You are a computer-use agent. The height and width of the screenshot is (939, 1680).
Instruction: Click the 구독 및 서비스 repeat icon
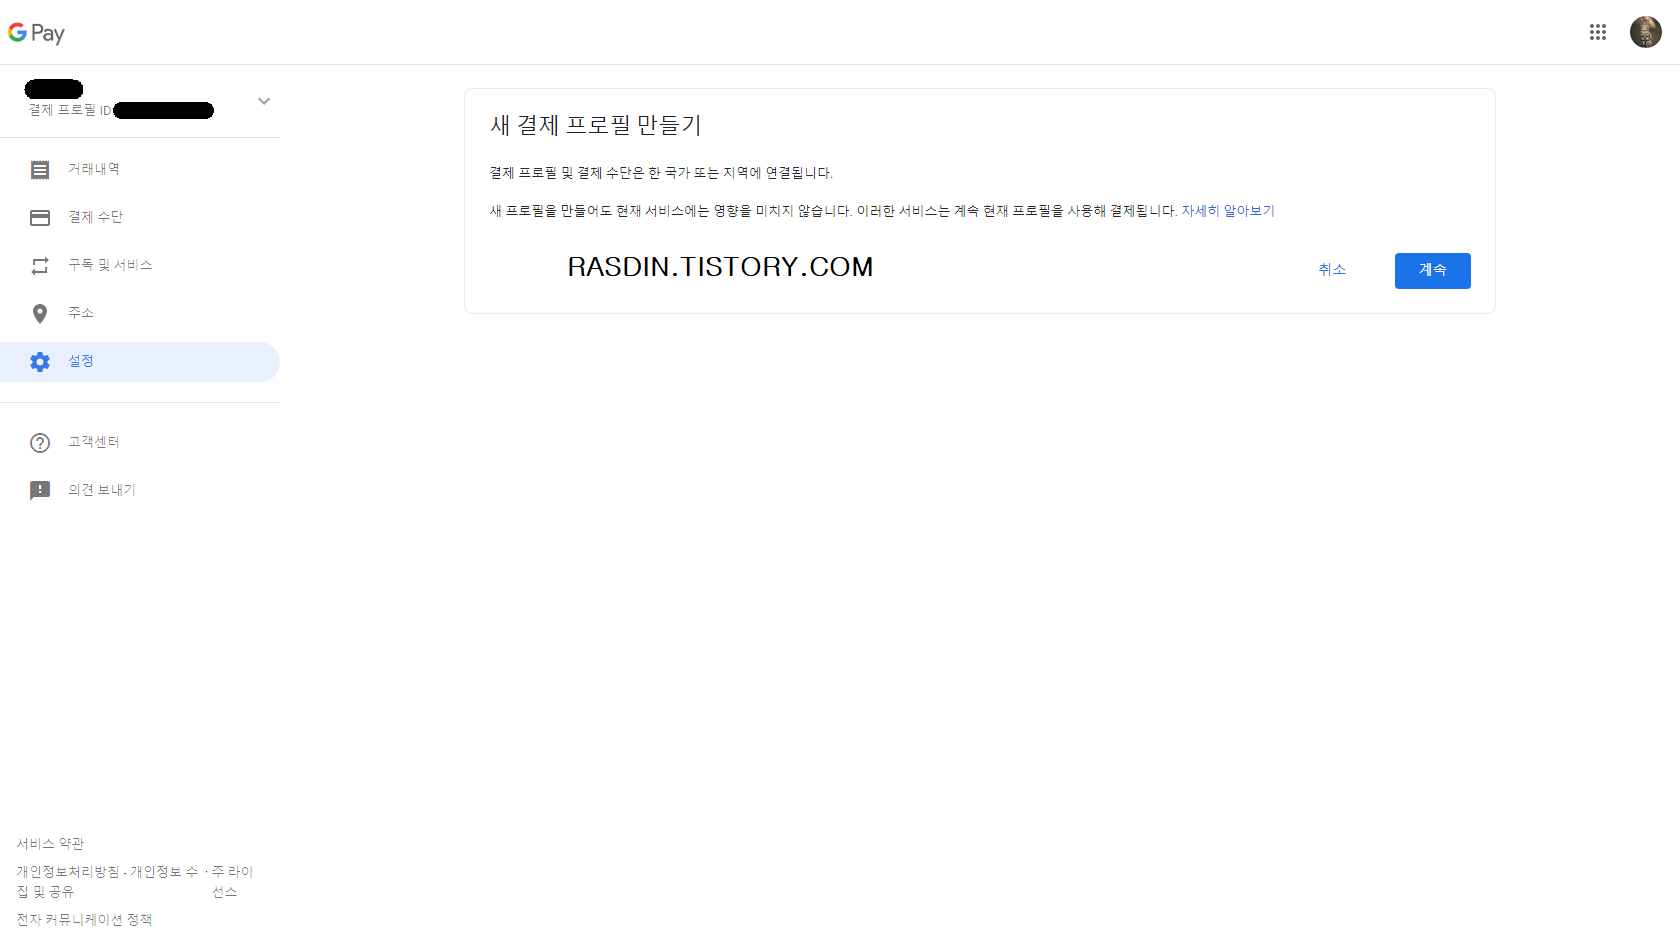tap(40, 266)
